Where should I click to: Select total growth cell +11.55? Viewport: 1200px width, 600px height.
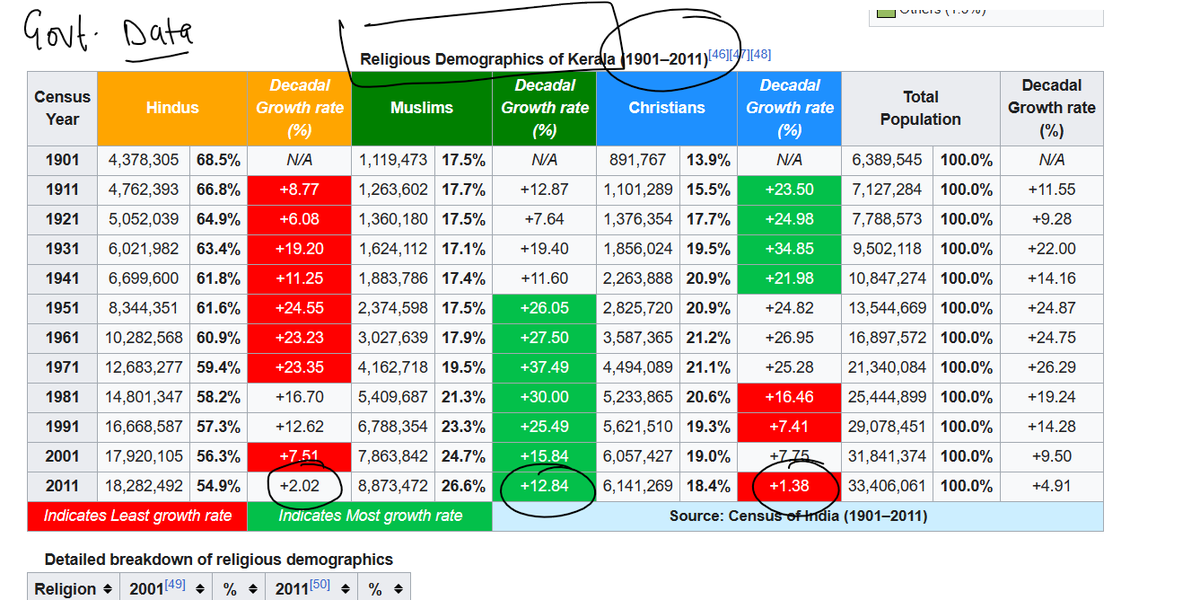1051,189
